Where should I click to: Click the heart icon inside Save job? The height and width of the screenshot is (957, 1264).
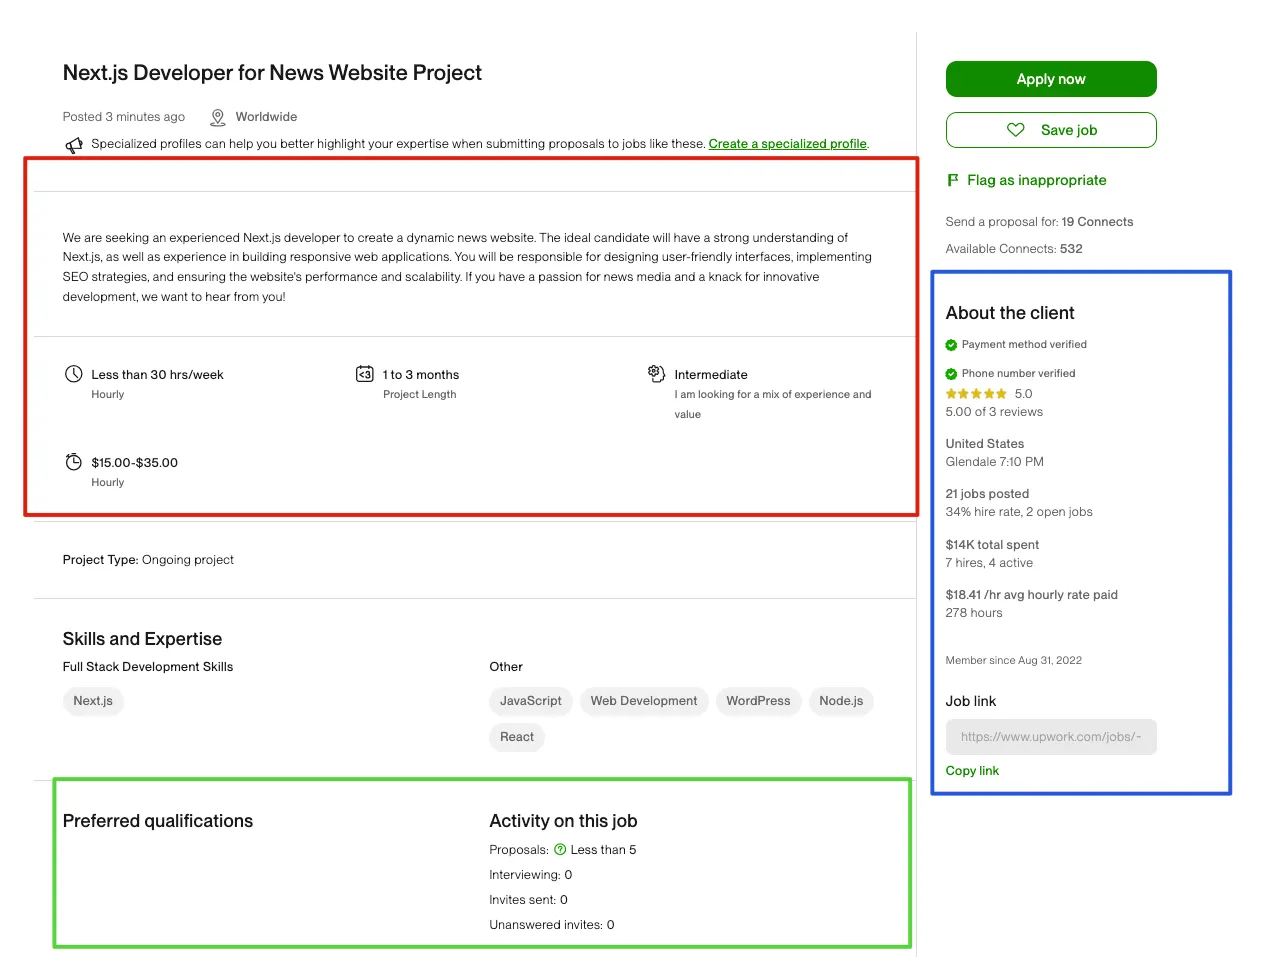click(x=1016, y=129)
